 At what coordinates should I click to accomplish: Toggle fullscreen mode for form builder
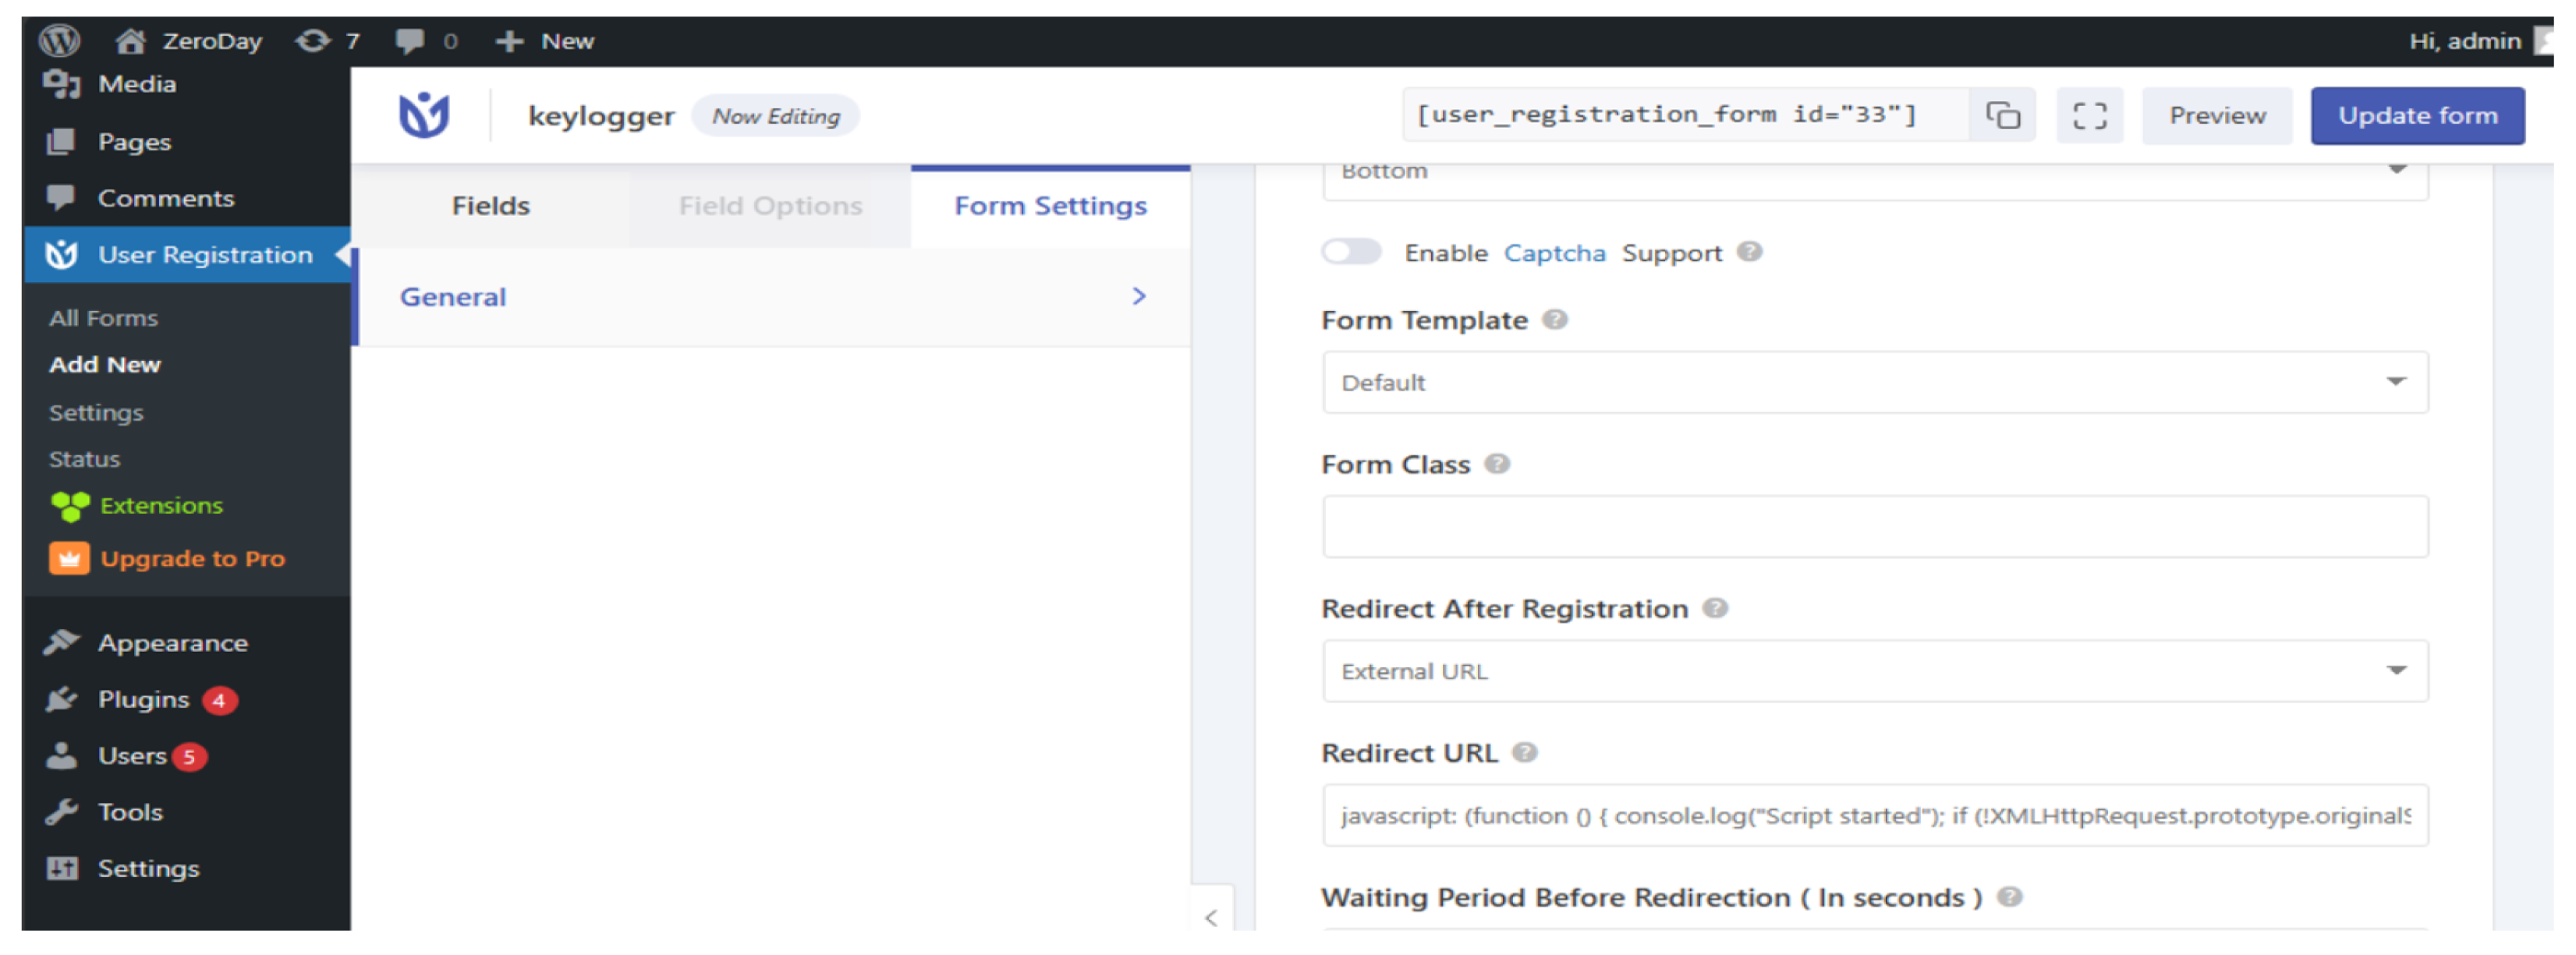coord(2089,116)
